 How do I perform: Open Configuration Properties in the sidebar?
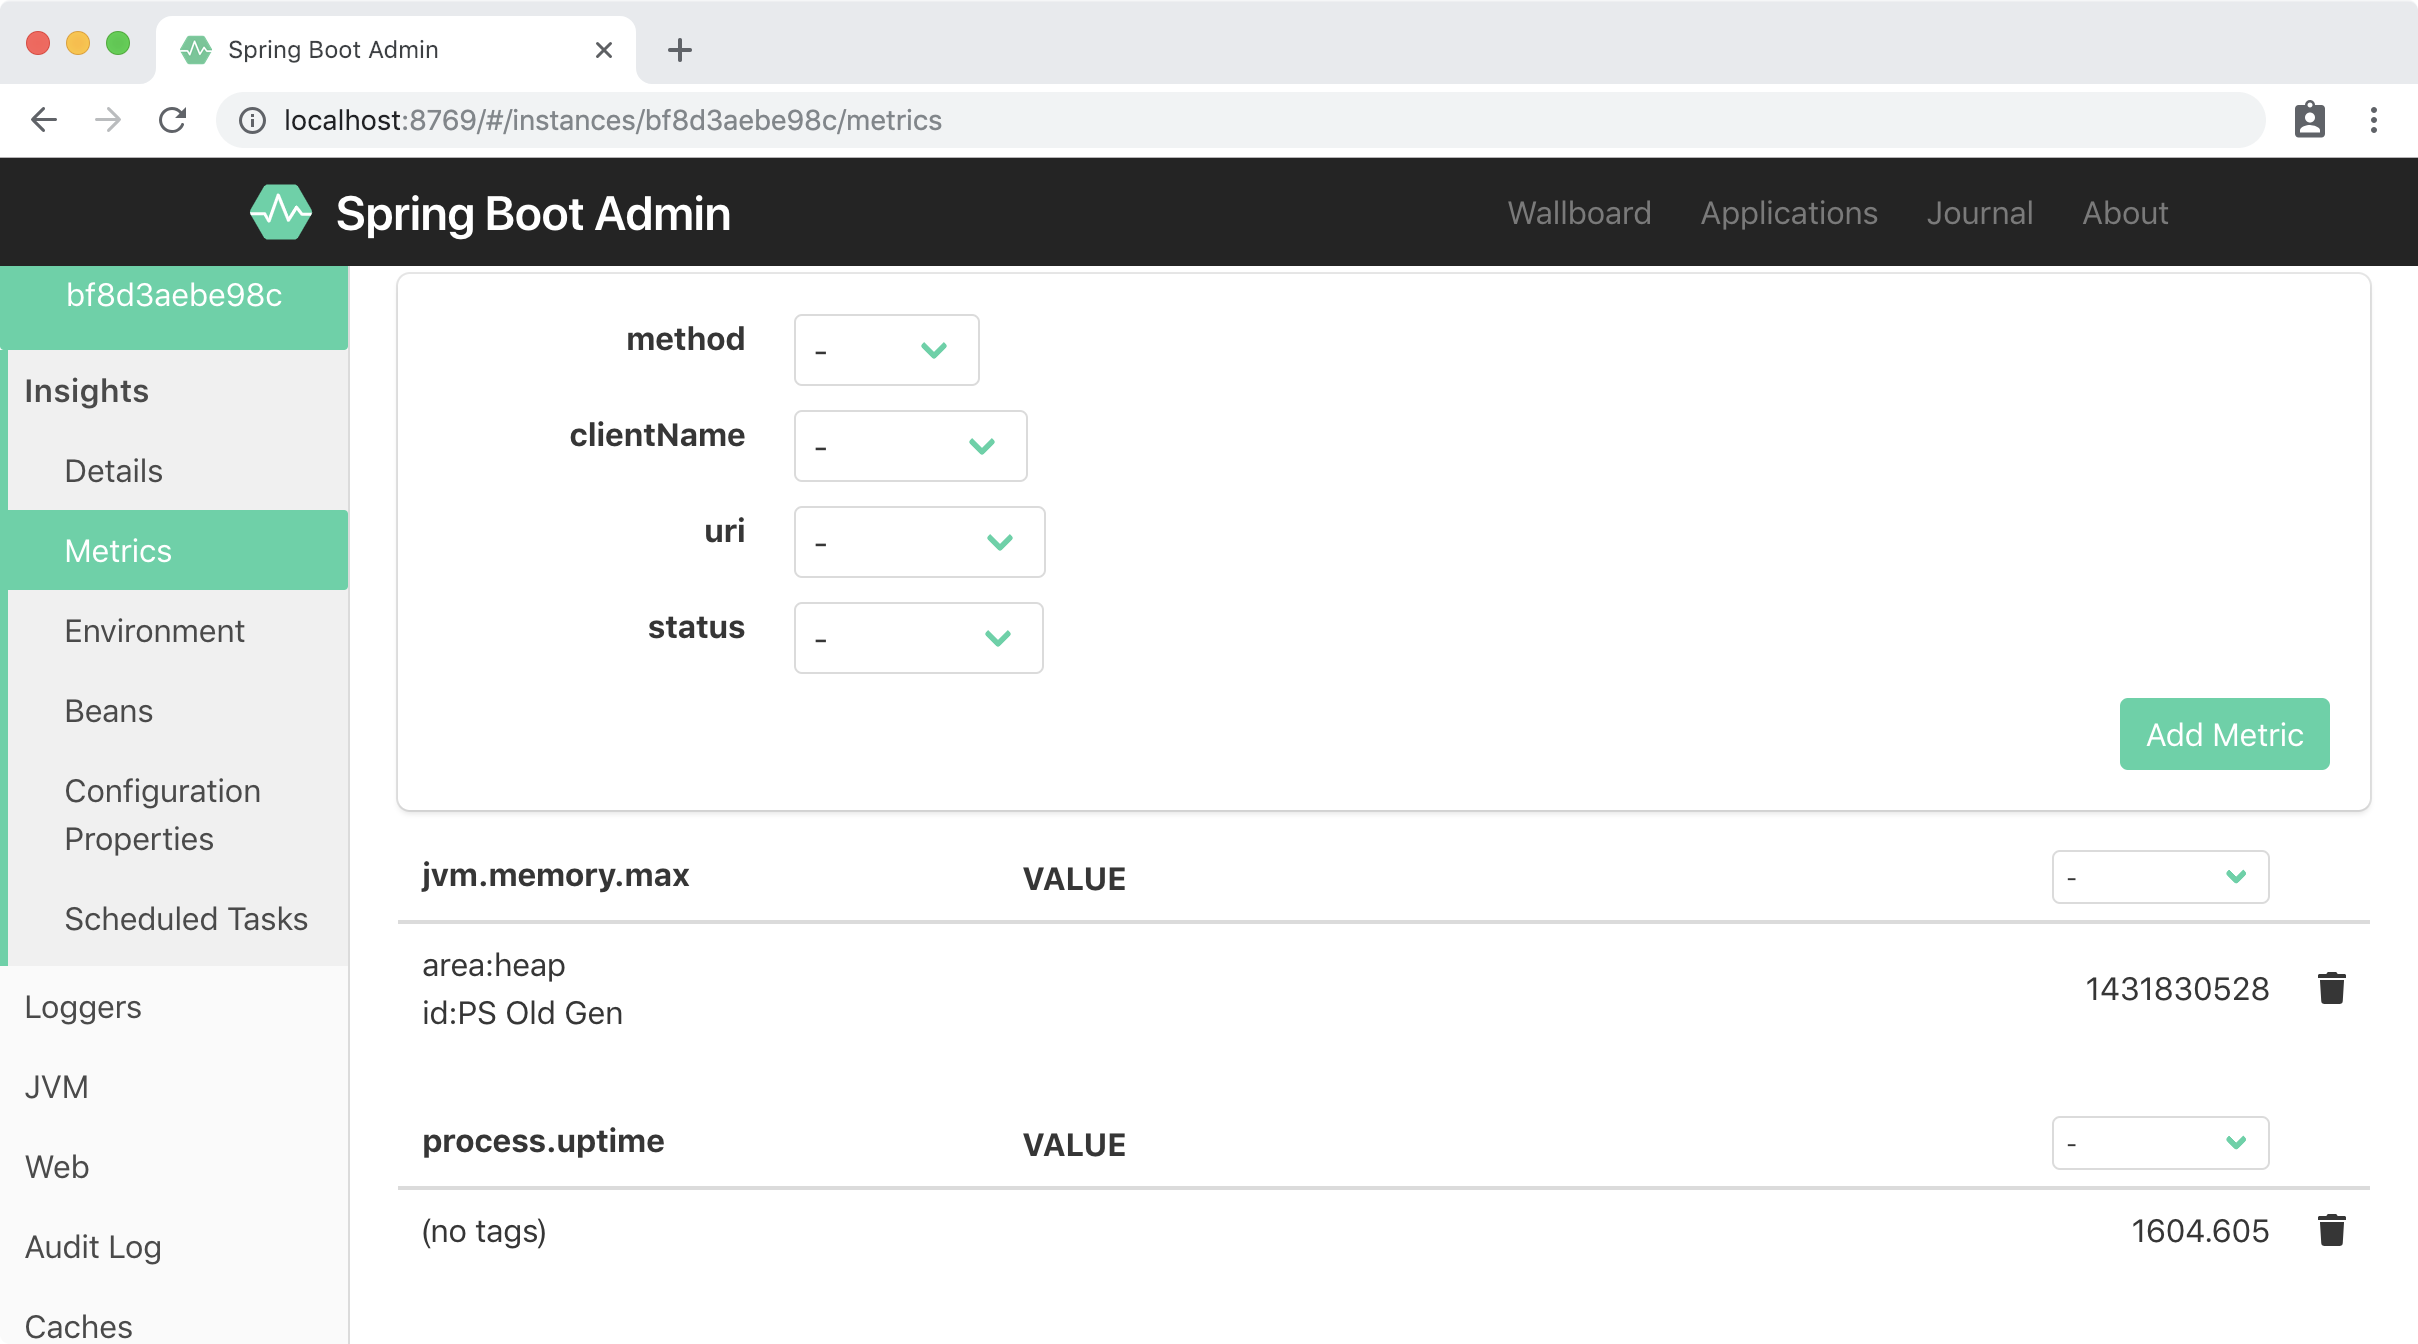coord(178,815)
